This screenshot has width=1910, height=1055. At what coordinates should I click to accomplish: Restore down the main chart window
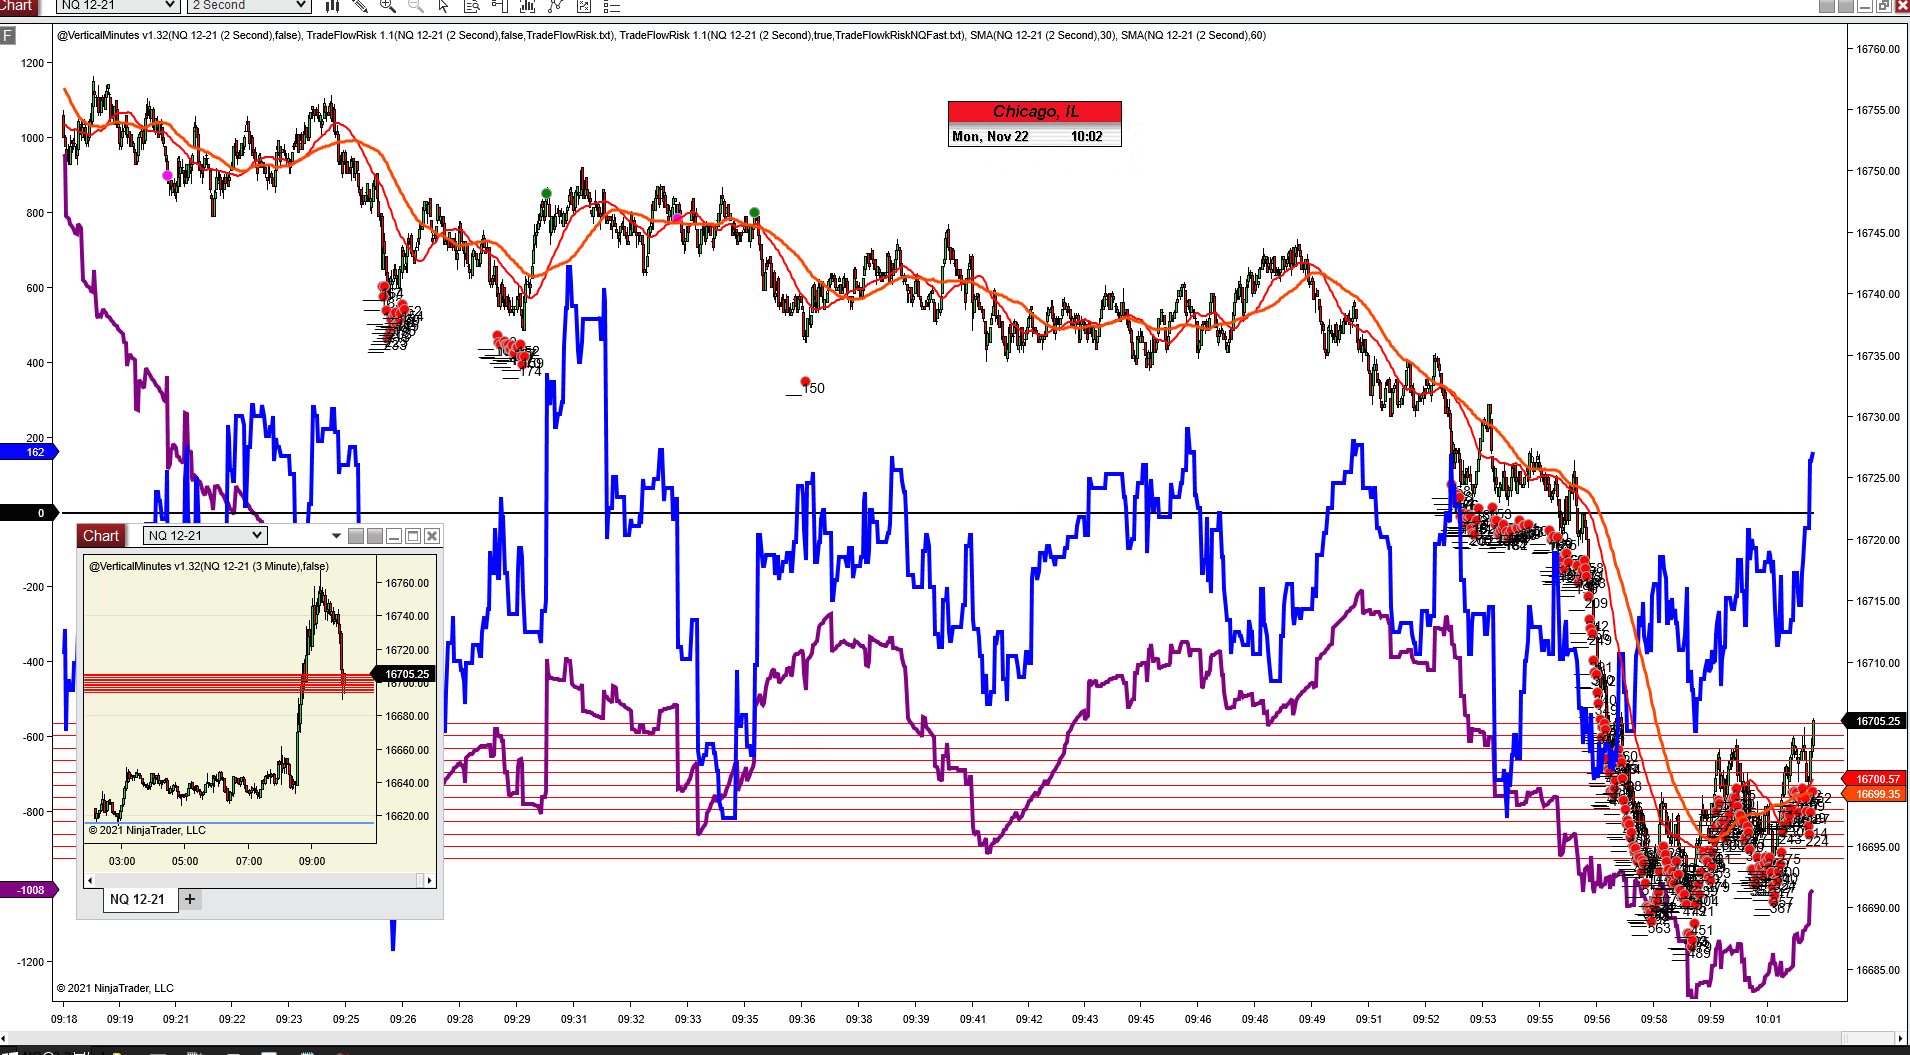1883,6
